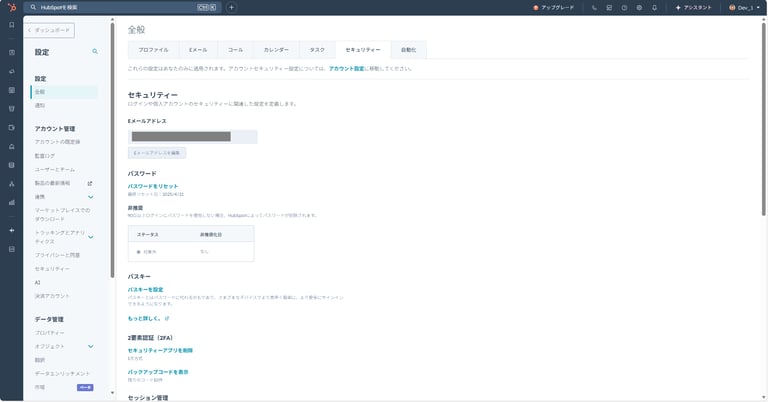Viewport: 768px width, 402px height.
Task: Open the reporting bar chart icon
Action: click(12, 202)
